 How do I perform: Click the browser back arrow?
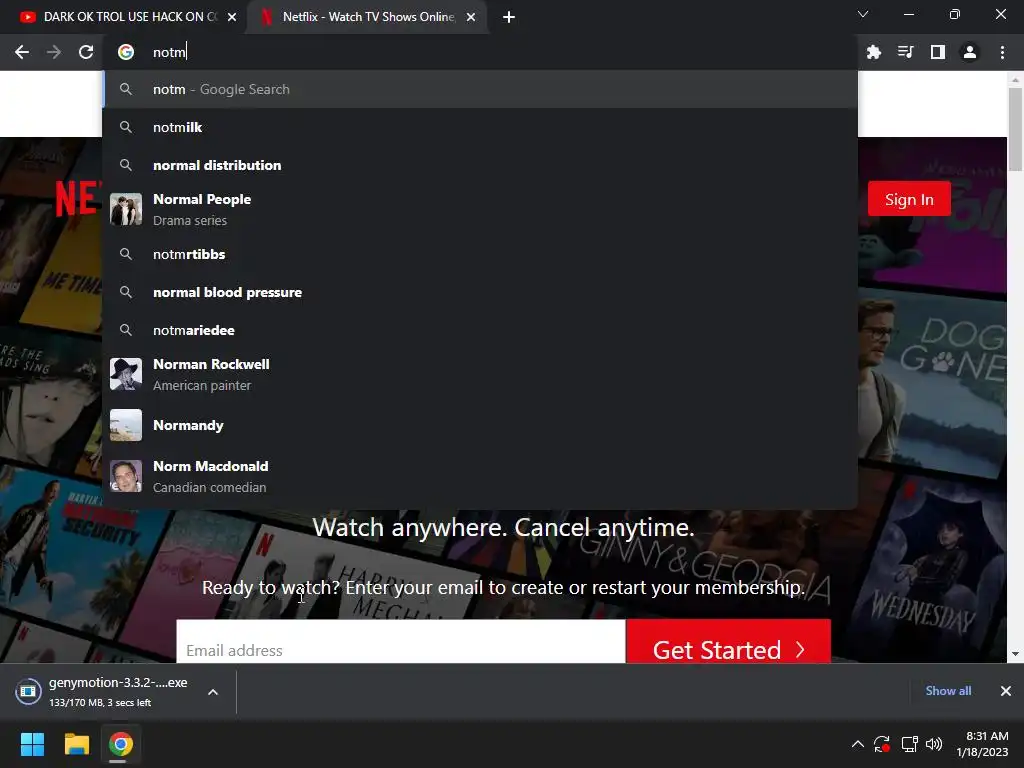(22, 52)
